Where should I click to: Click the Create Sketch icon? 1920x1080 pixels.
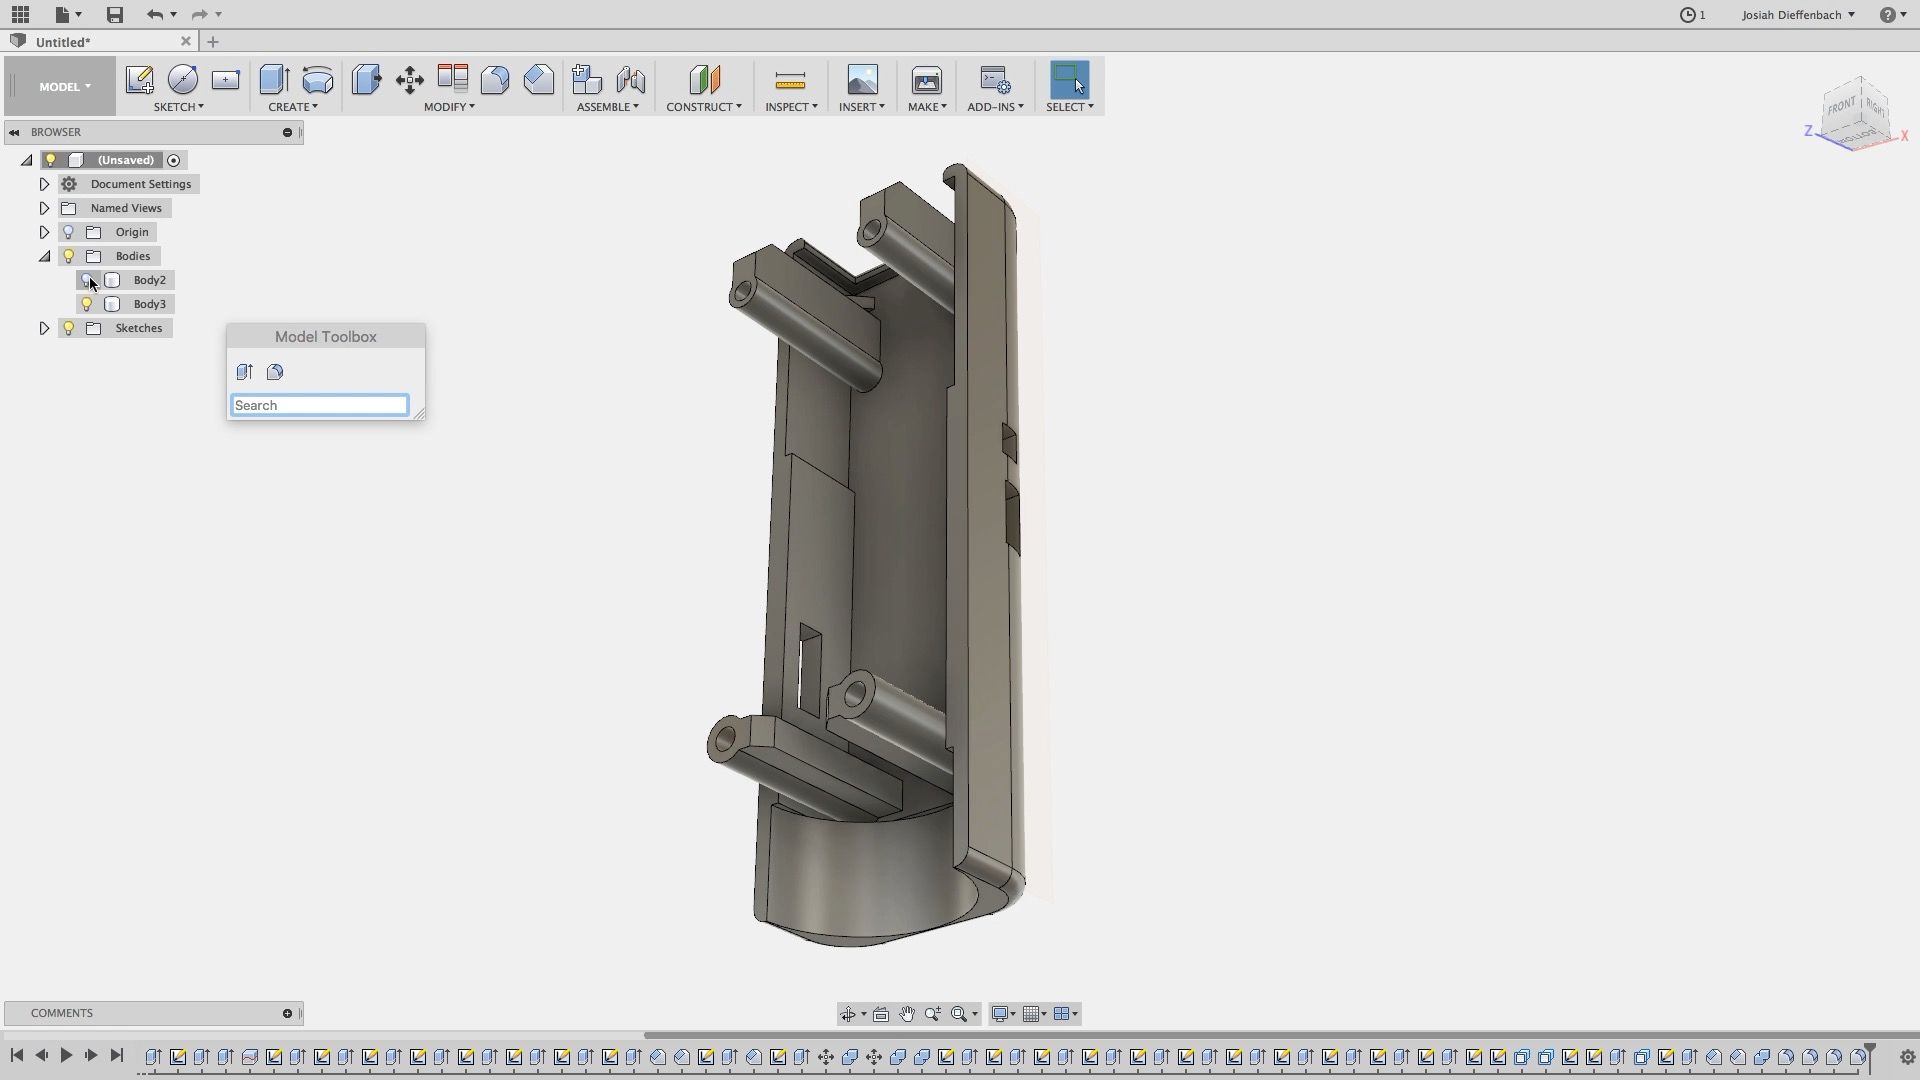[x=139, y=80]
